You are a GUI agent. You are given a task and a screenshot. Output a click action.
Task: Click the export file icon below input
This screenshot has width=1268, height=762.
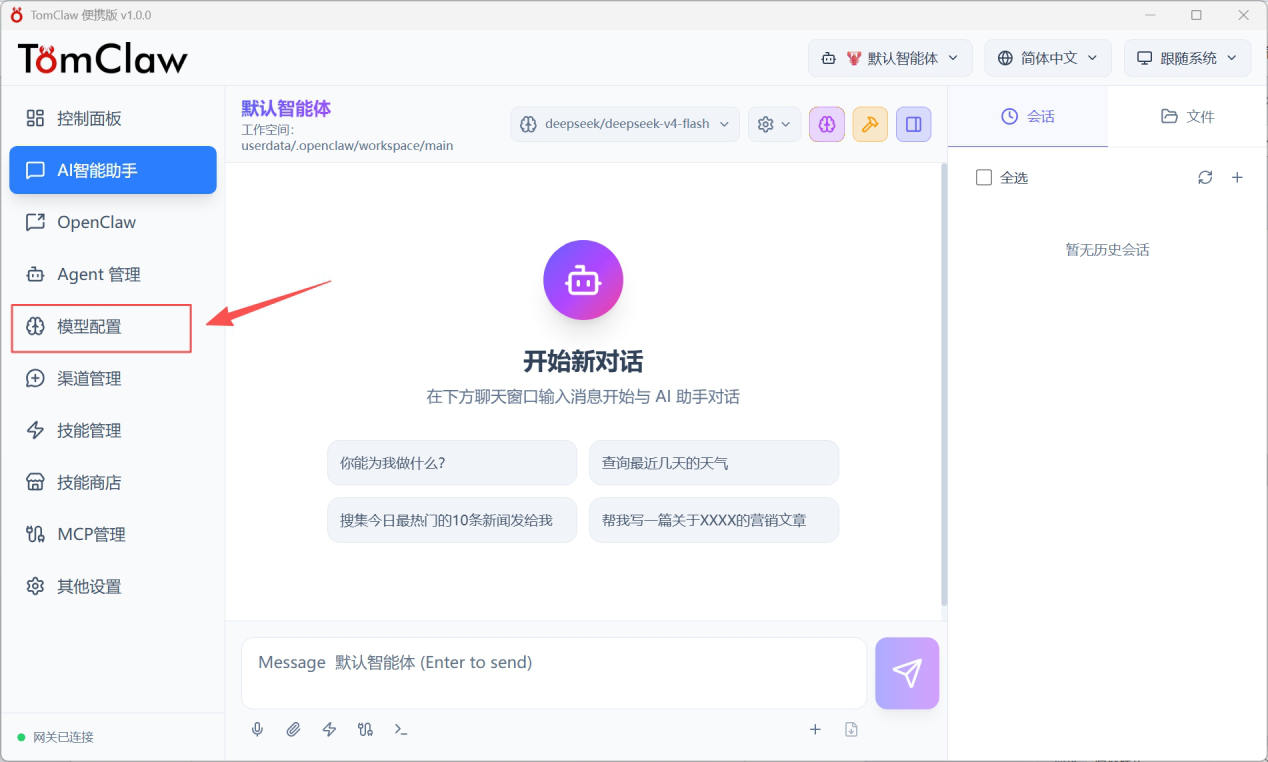851,729
